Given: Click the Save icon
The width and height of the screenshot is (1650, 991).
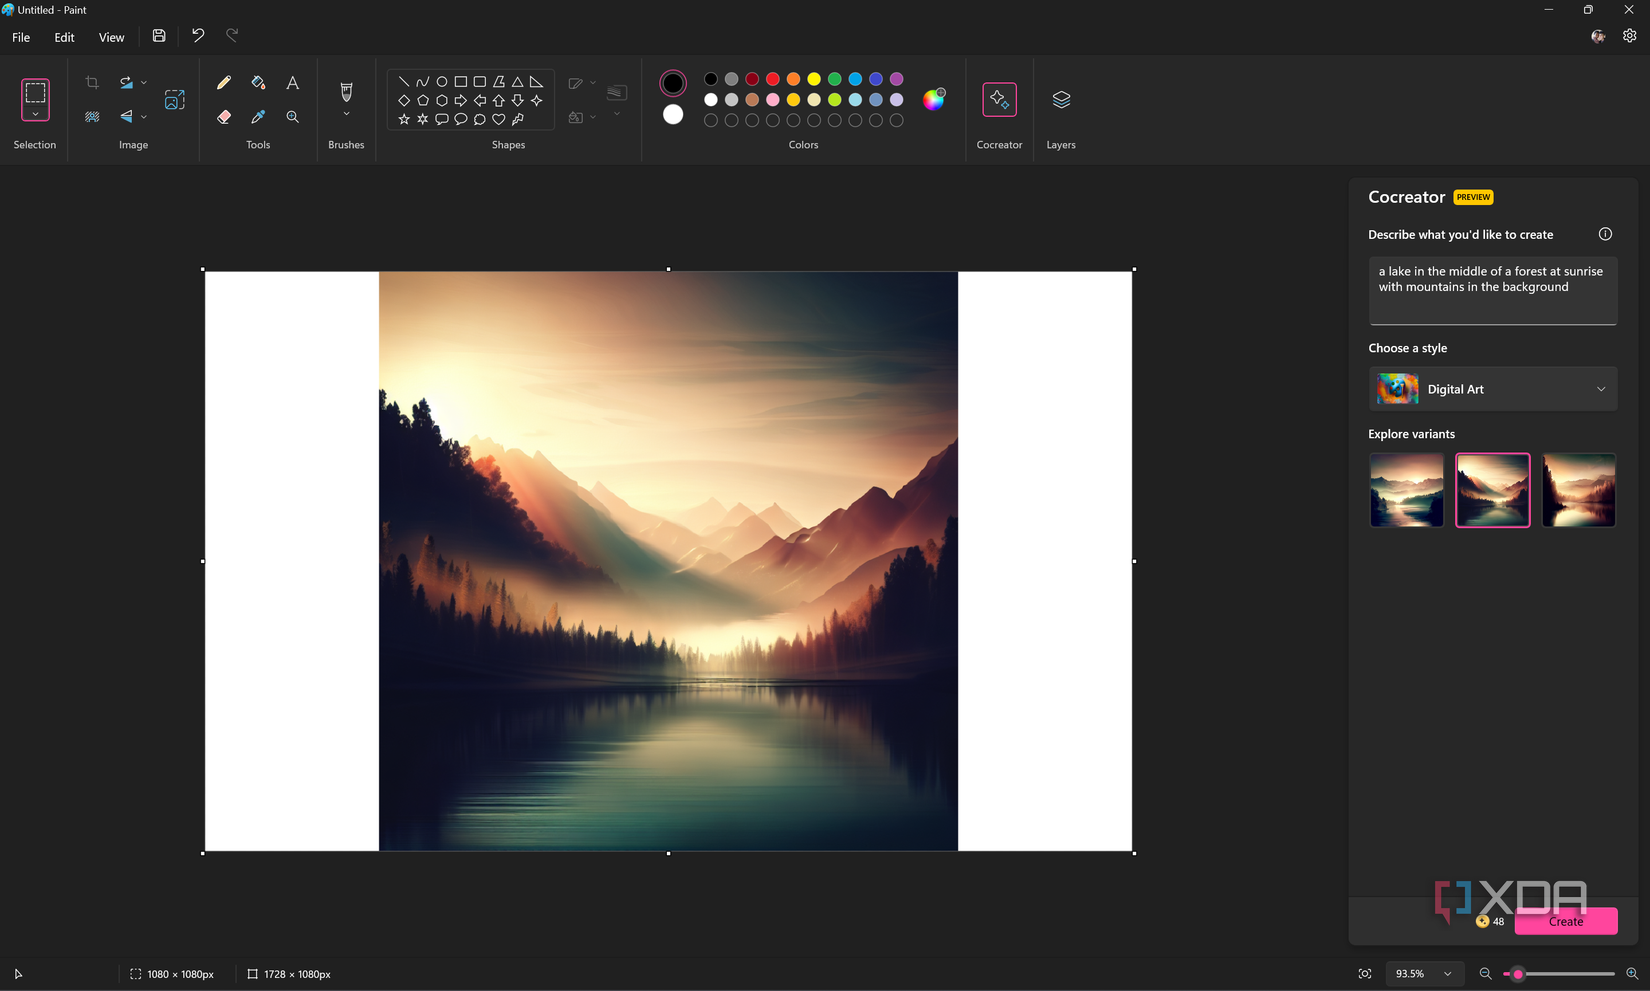Looking at the screenshot, I should [x=159, y=36].
